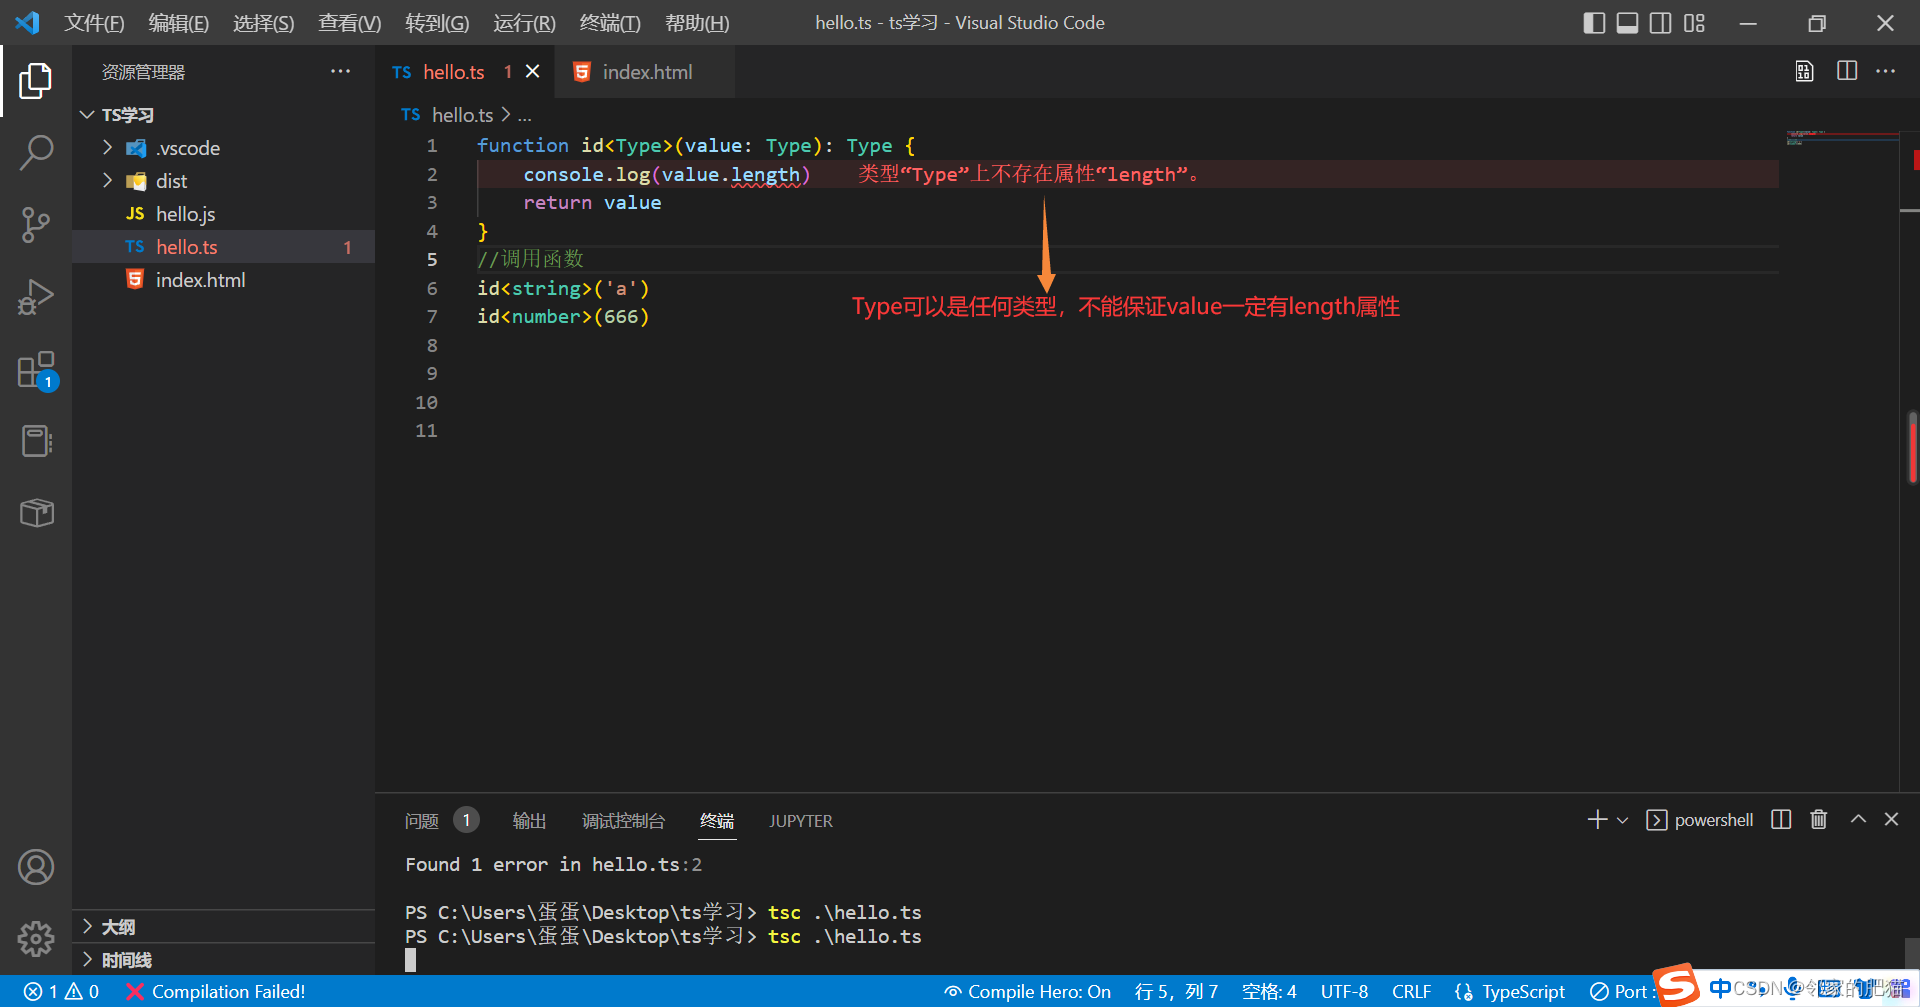Click Compilation Failed! status item
The height and width of the screenshot is (1007, 1920).
click(216, 991)
